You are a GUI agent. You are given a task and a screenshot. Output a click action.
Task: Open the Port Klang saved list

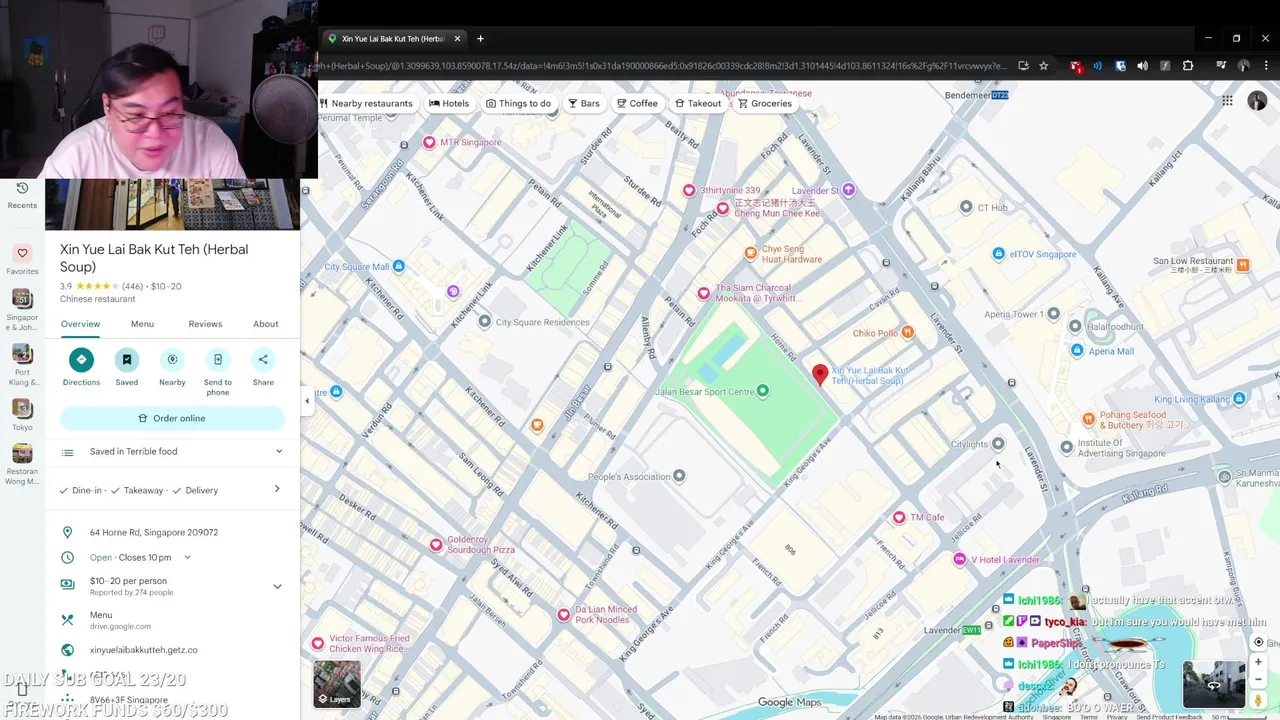22,365
